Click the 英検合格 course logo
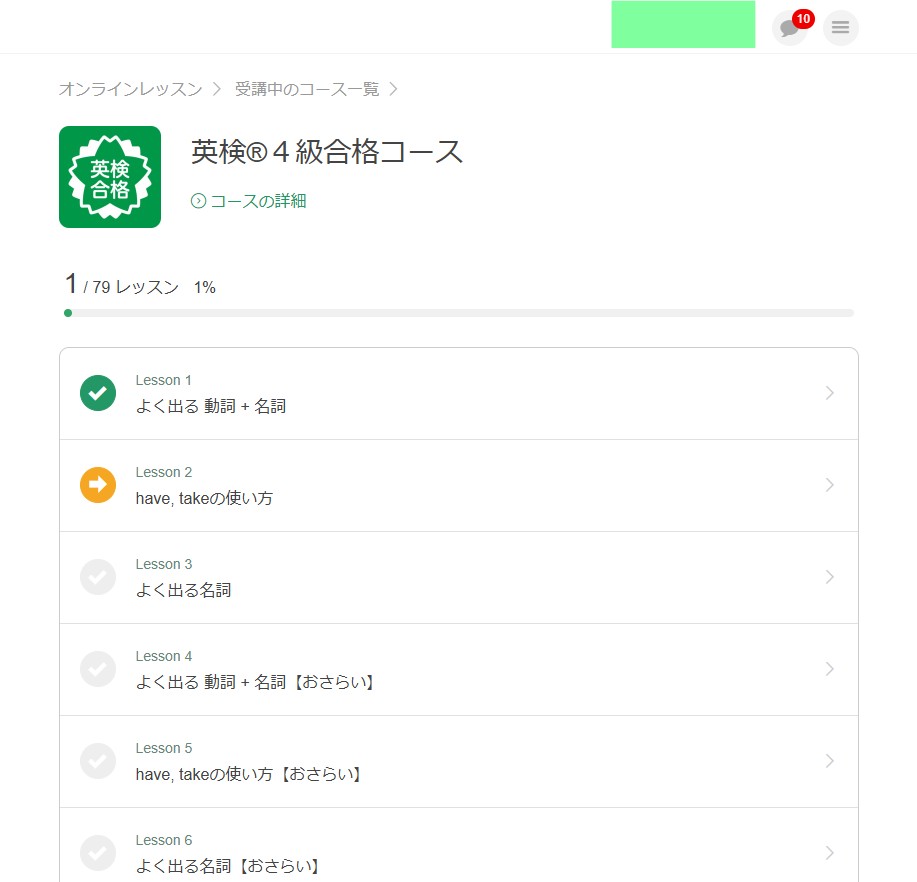The height and width of the screenshot is (882, 917). click(x=110, y=177)
